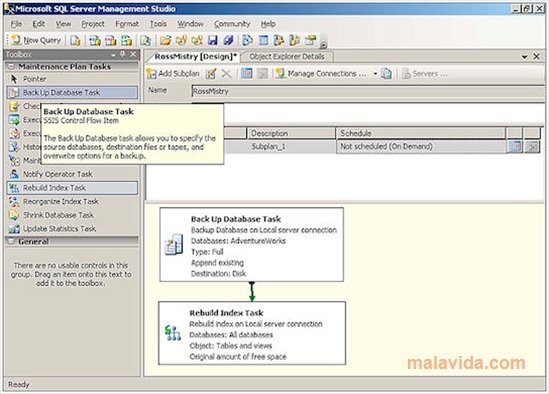Open the Tools menu
This screenshot has height=394, width=549.
(158, 24)
